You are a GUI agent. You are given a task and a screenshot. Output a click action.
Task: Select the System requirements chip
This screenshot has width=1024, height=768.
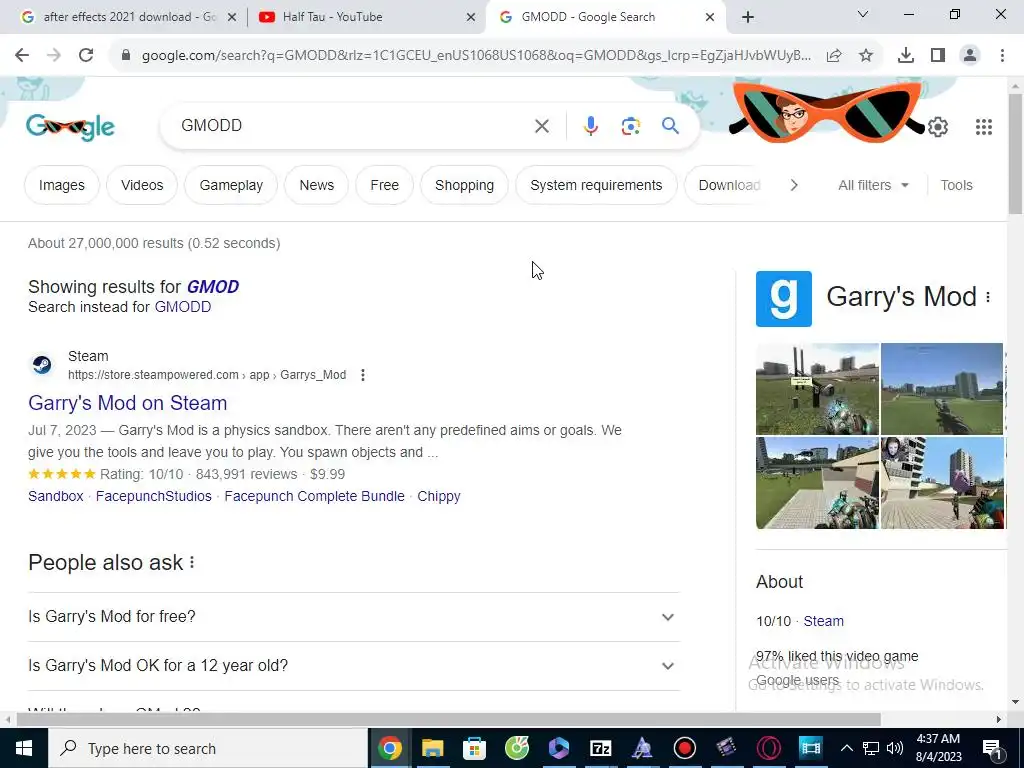coord(596,185)
